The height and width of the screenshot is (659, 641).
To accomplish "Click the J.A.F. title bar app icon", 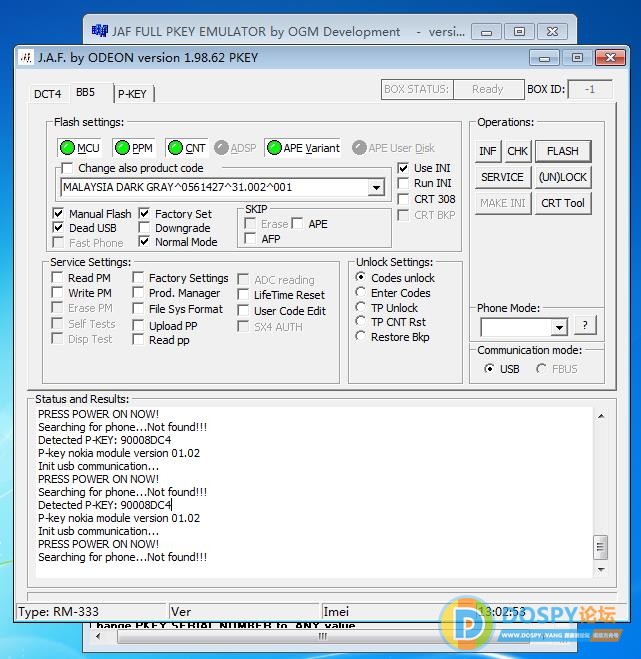I will coord(26,57).
